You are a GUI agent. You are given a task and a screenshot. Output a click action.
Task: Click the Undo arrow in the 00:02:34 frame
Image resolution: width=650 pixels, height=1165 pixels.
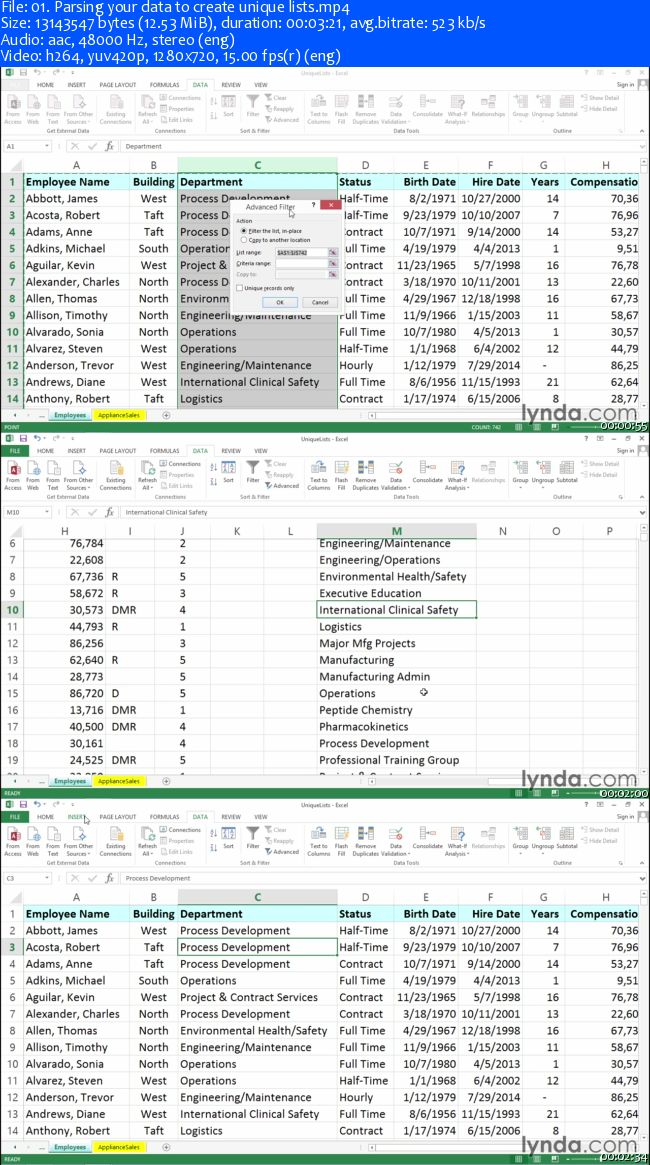pos(36,804)
